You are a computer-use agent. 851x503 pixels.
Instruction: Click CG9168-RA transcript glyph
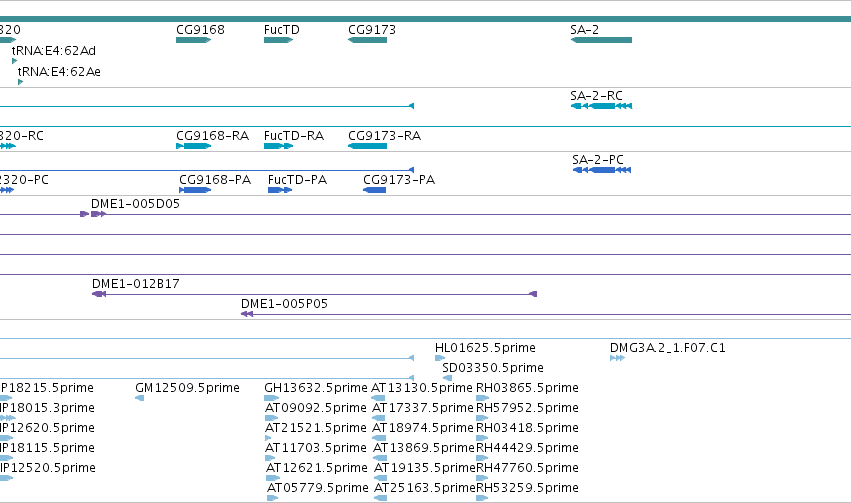(x=193, y=146)
